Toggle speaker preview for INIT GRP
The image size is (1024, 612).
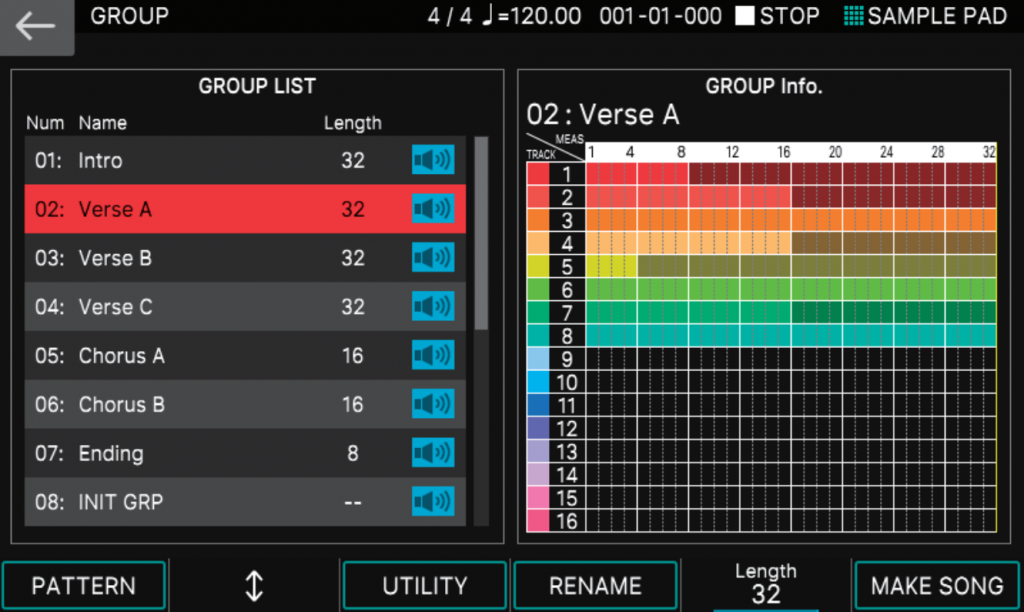pos(433,501)
